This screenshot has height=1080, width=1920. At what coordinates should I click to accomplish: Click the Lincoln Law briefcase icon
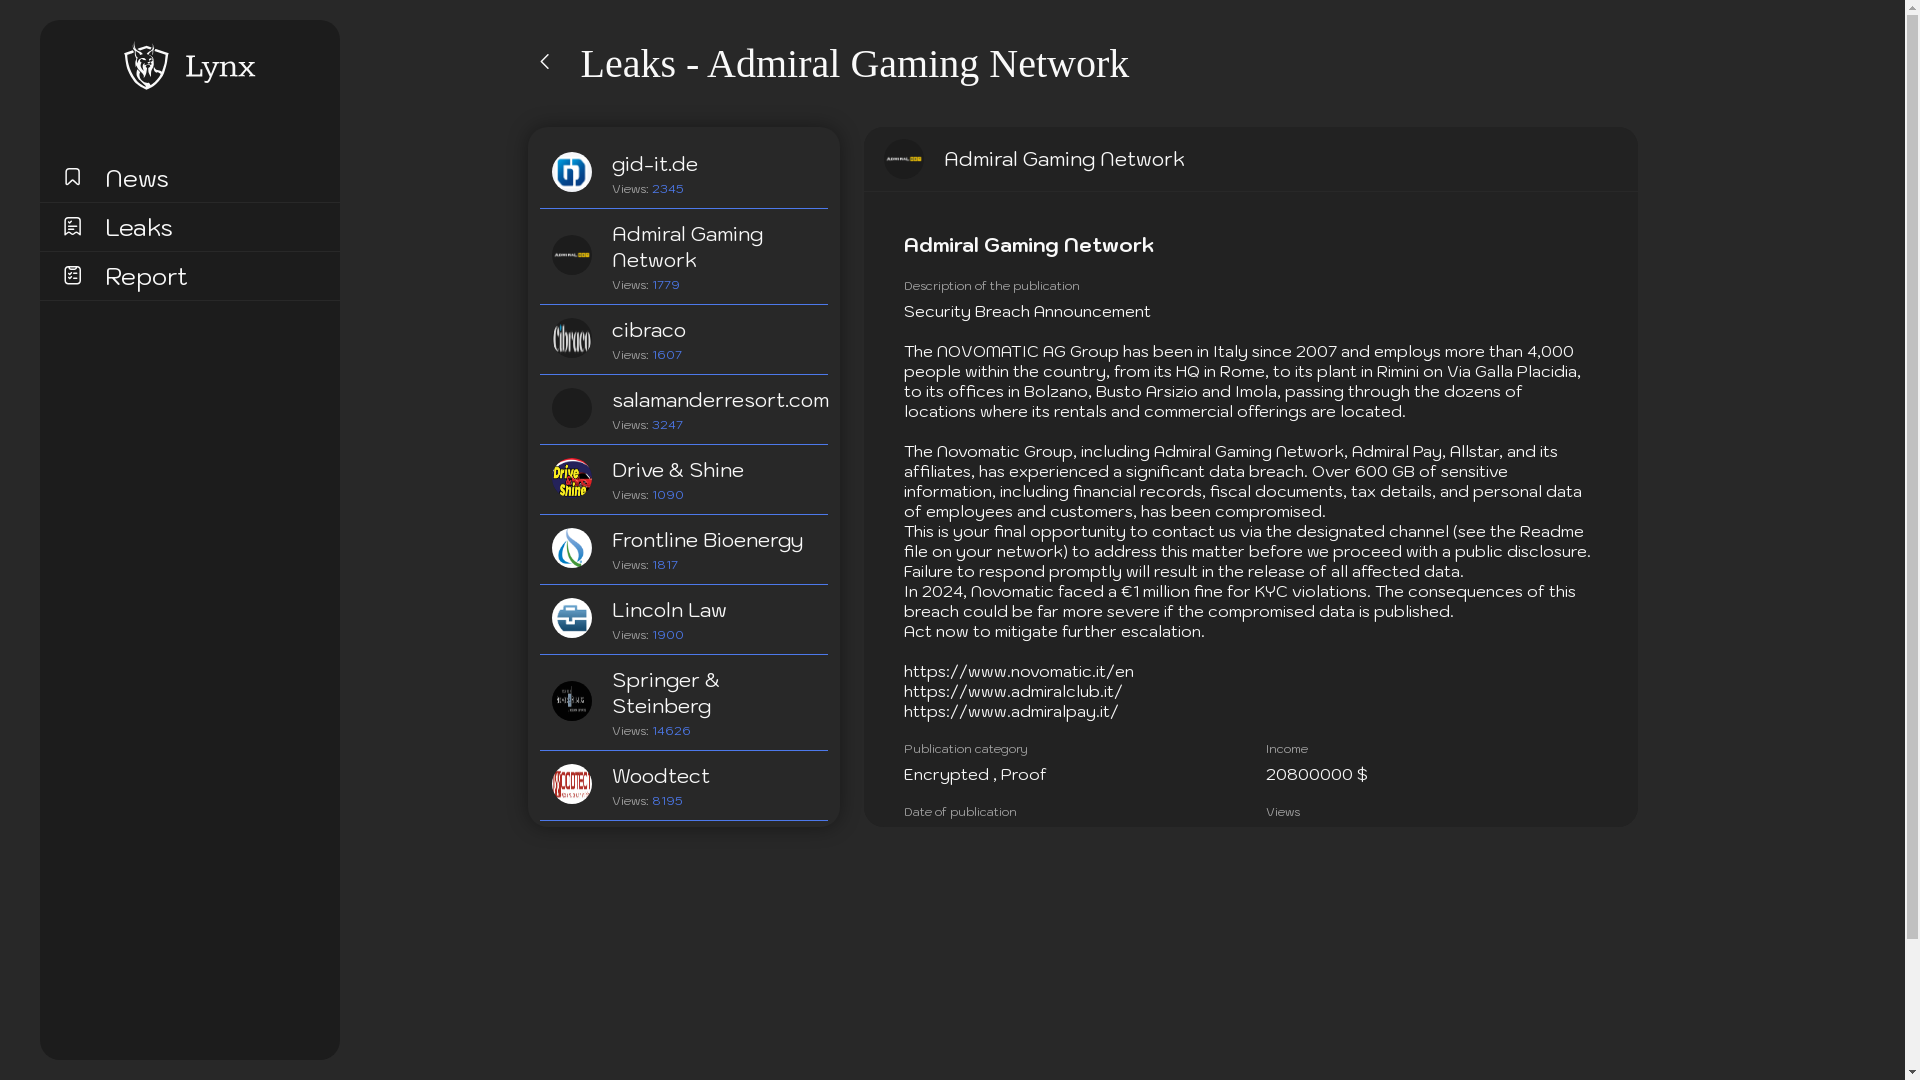click(572, 618)
